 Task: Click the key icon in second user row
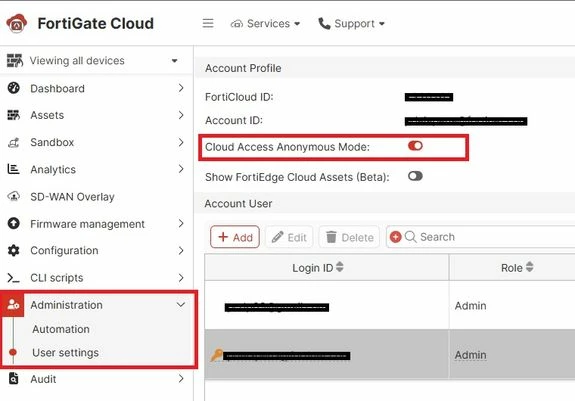click(x=216, y=355)
